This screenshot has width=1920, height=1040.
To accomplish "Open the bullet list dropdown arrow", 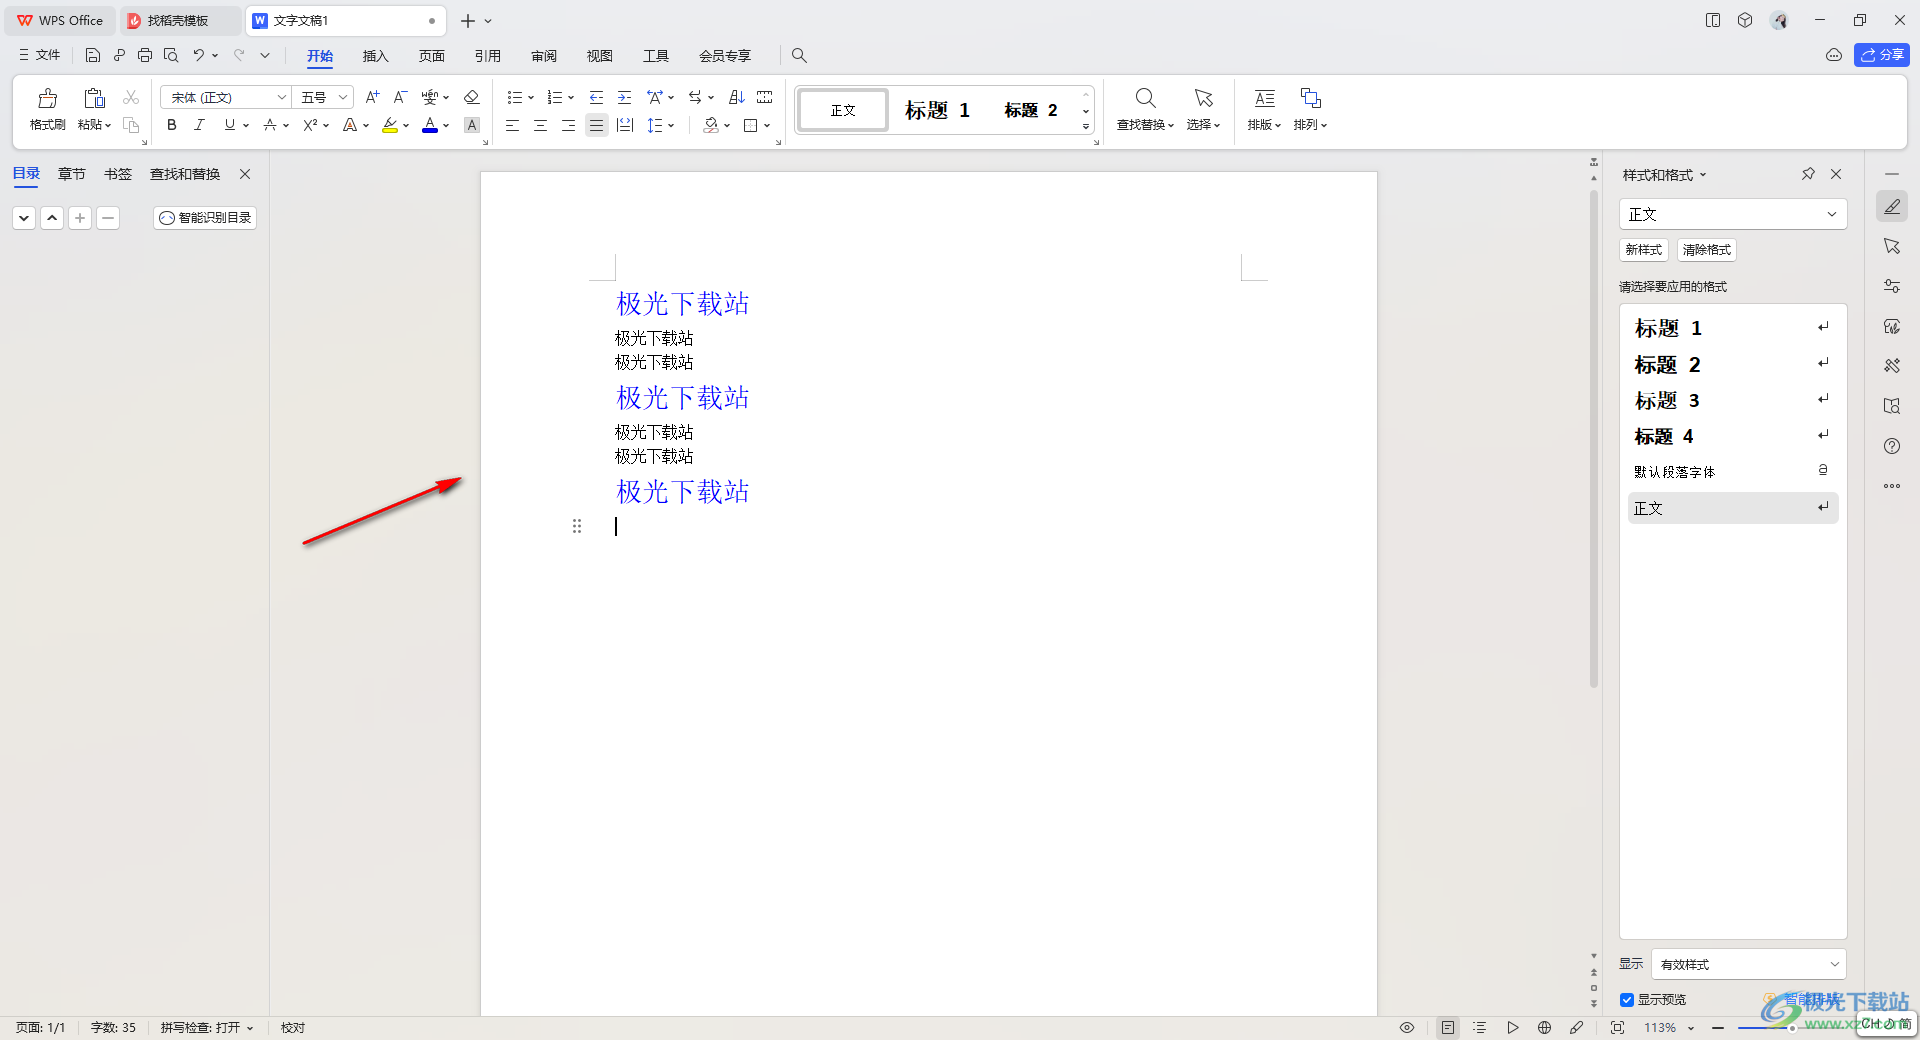I will (x=531, y=97).
